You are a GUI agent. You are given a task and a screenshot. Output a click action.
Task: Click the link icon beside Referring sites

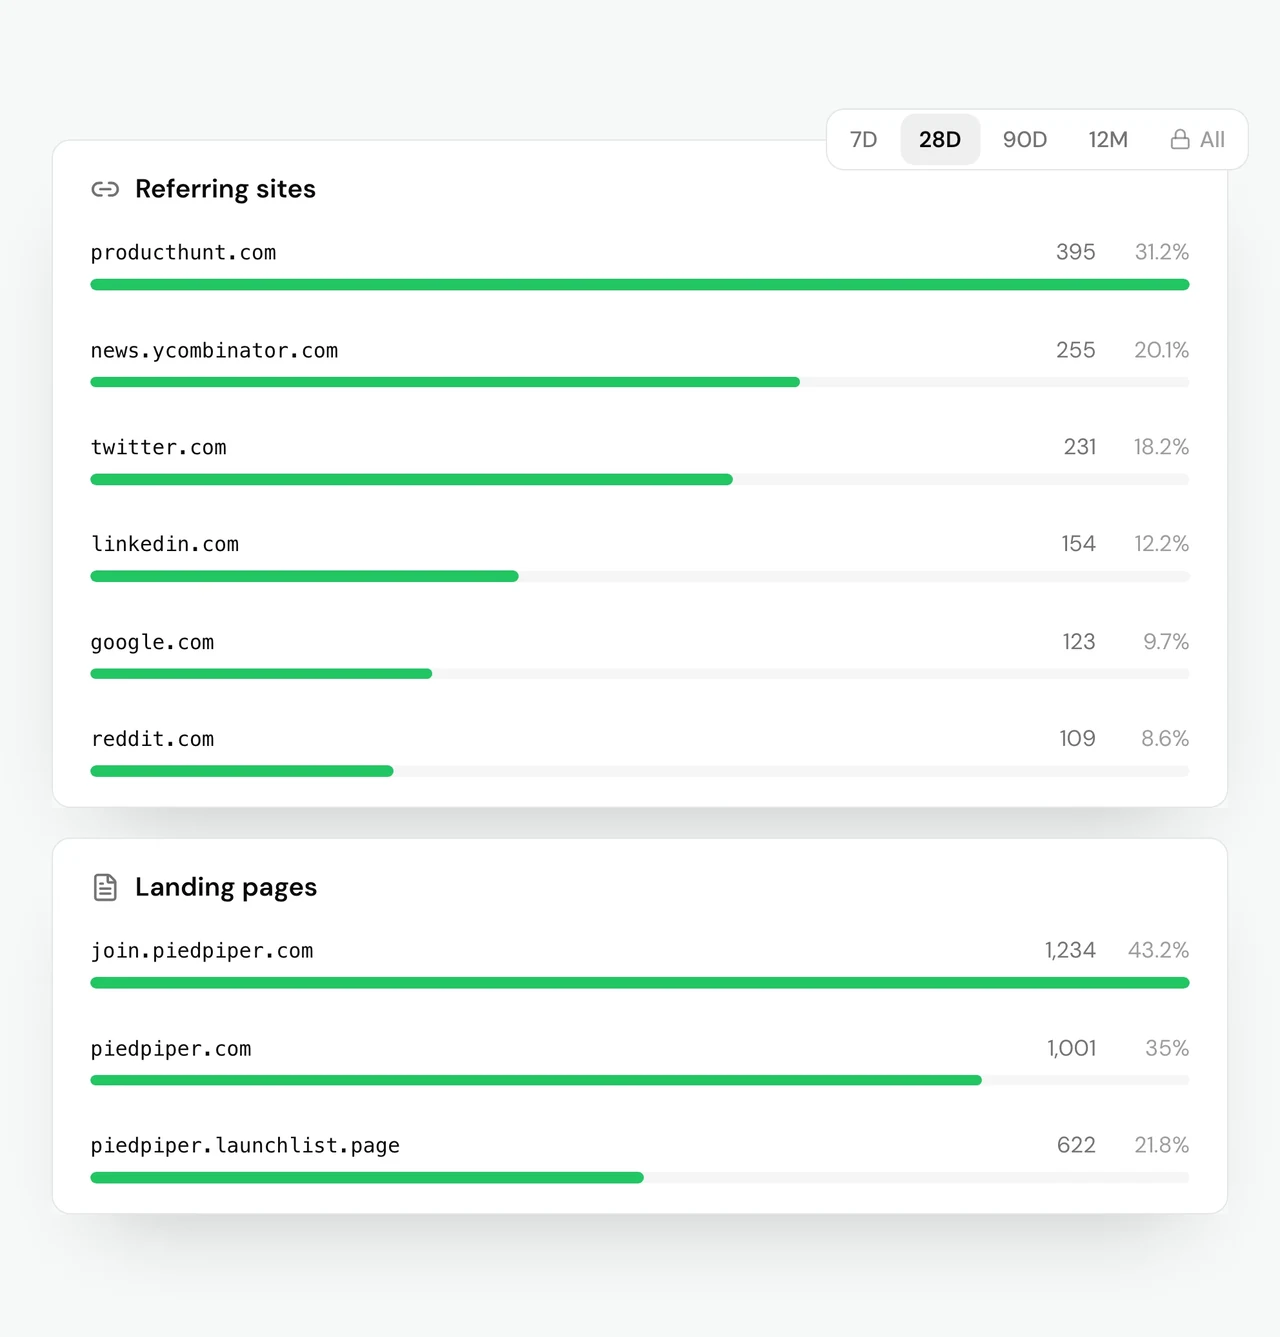105,189
